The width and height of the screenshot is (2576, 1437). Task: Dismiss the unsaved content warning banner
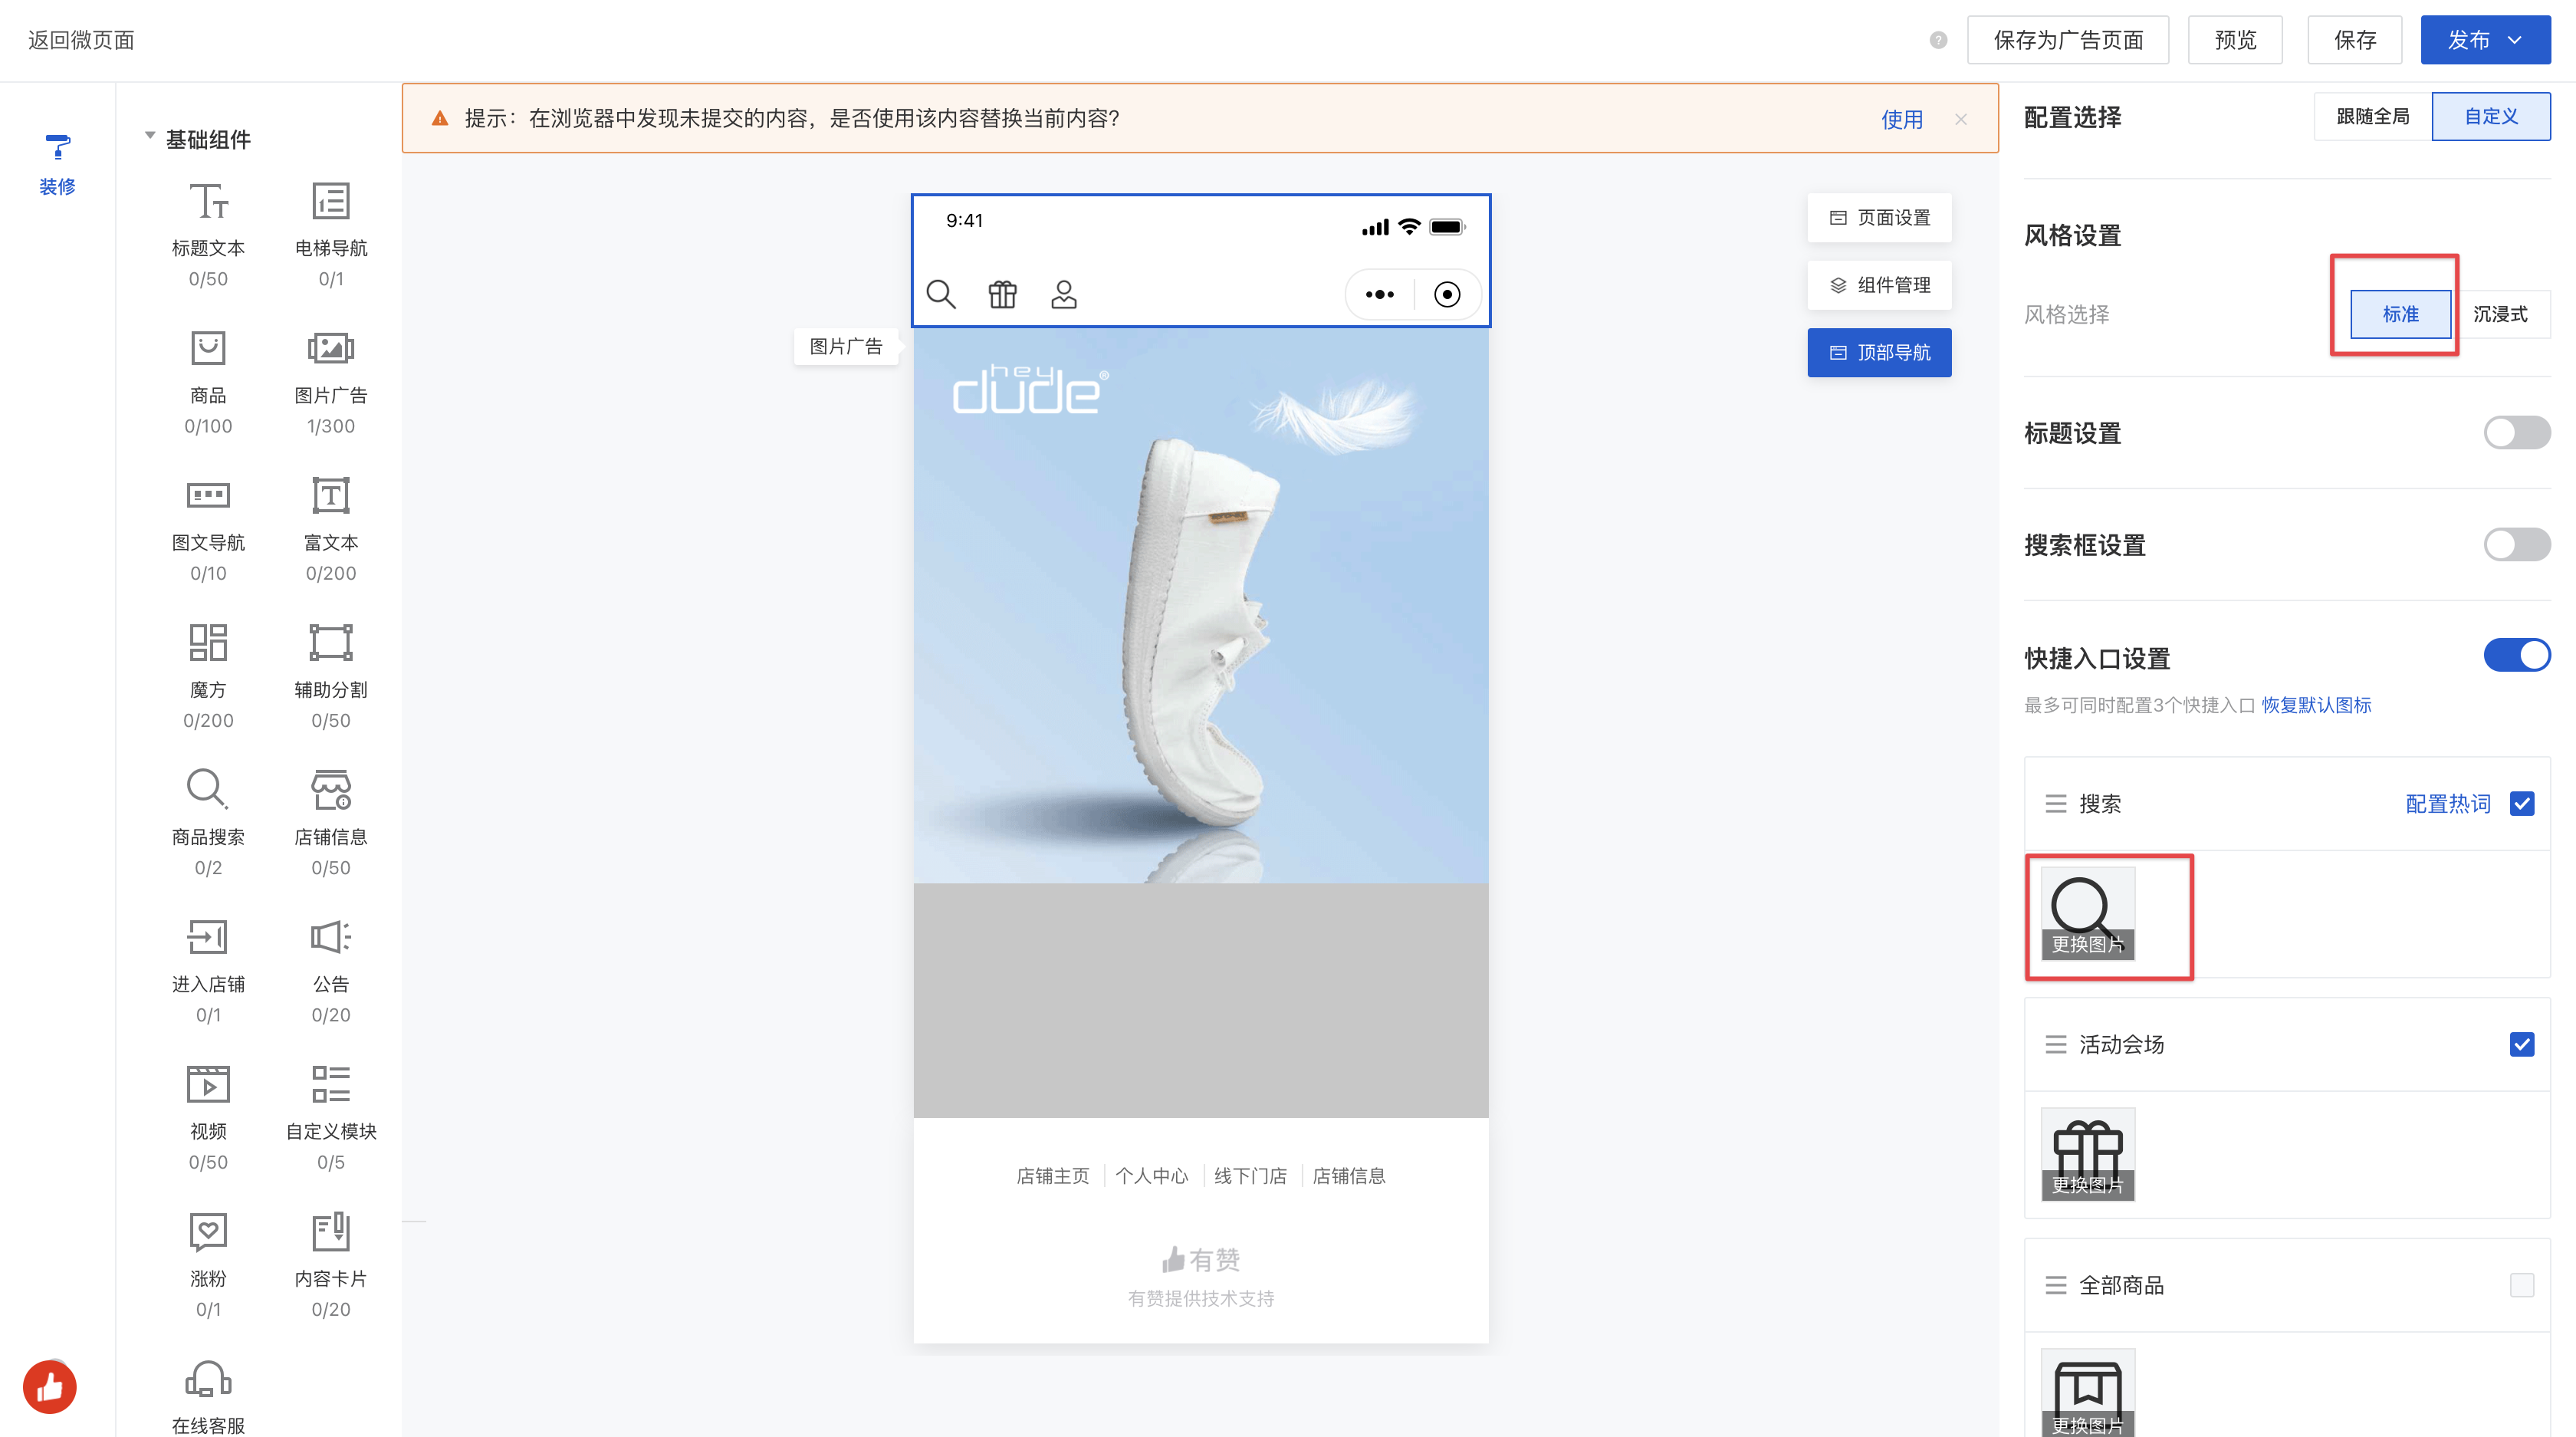pos(1960,119)
